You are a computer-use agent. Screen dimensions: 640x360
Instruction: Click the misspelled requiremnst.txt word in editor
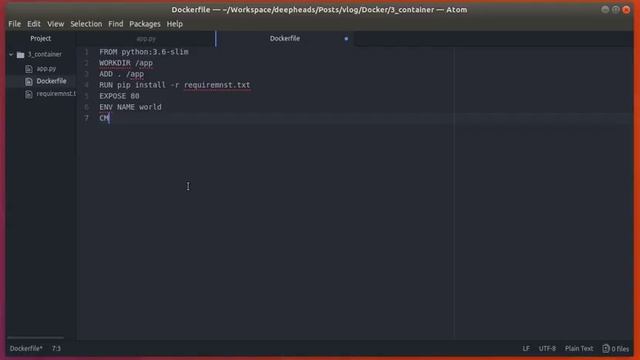coord(217,85)
